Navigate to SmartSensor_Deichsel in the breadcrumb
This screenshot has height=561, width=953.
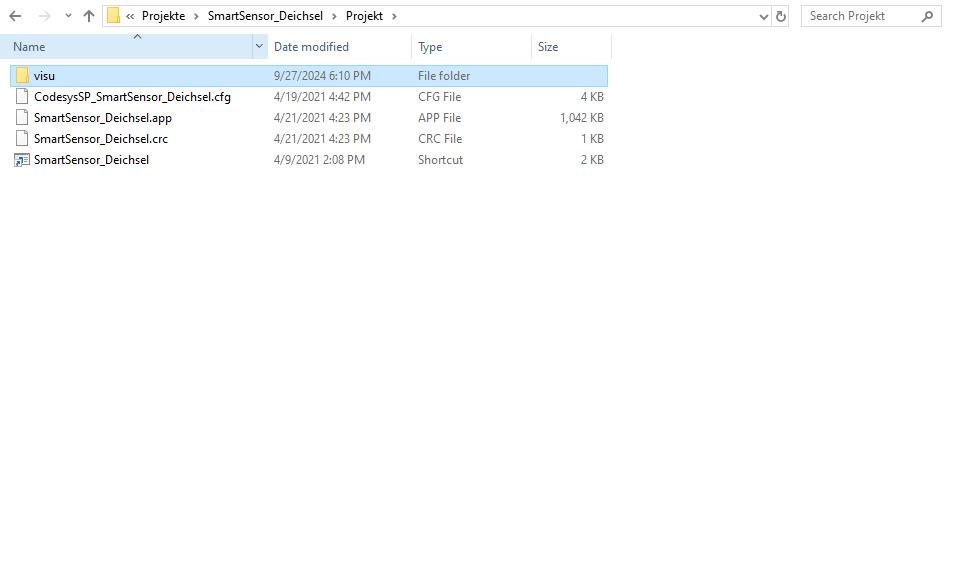[x=265, y=16]
